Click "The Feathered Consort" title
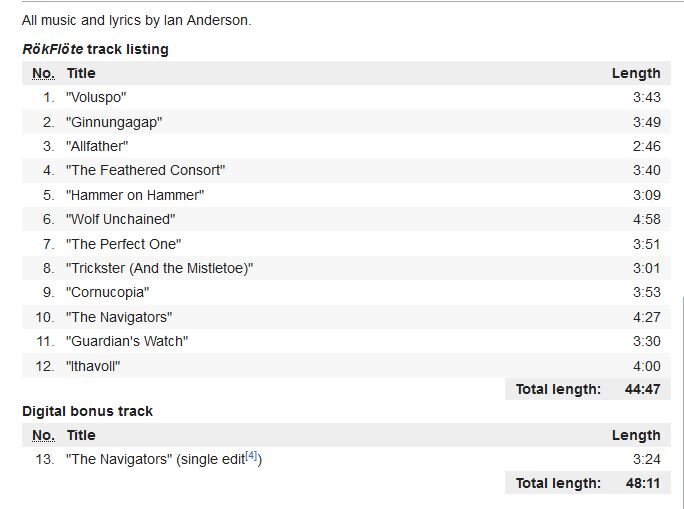This screenshot has height=509, width=684. (146, 170)
